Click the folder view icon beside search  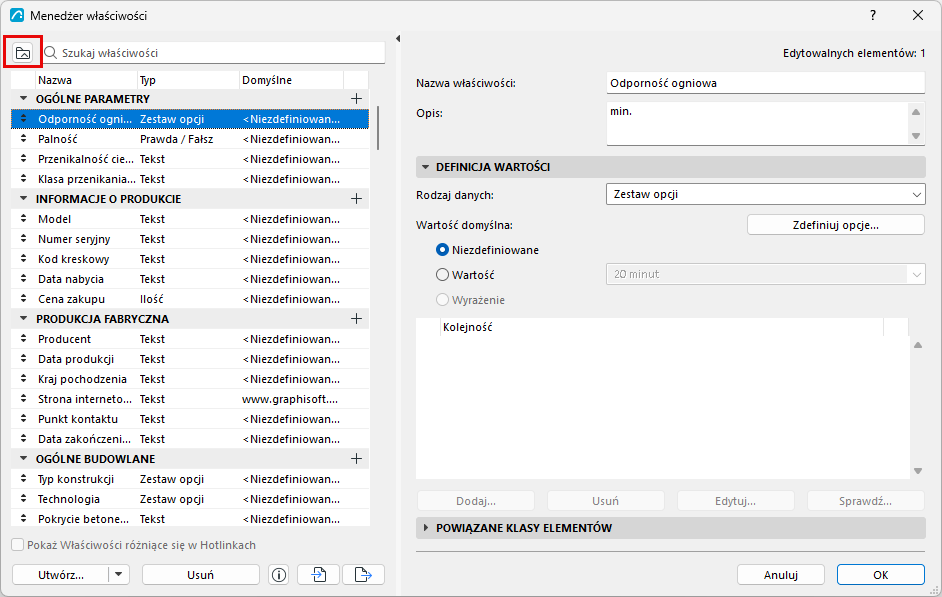23,53
